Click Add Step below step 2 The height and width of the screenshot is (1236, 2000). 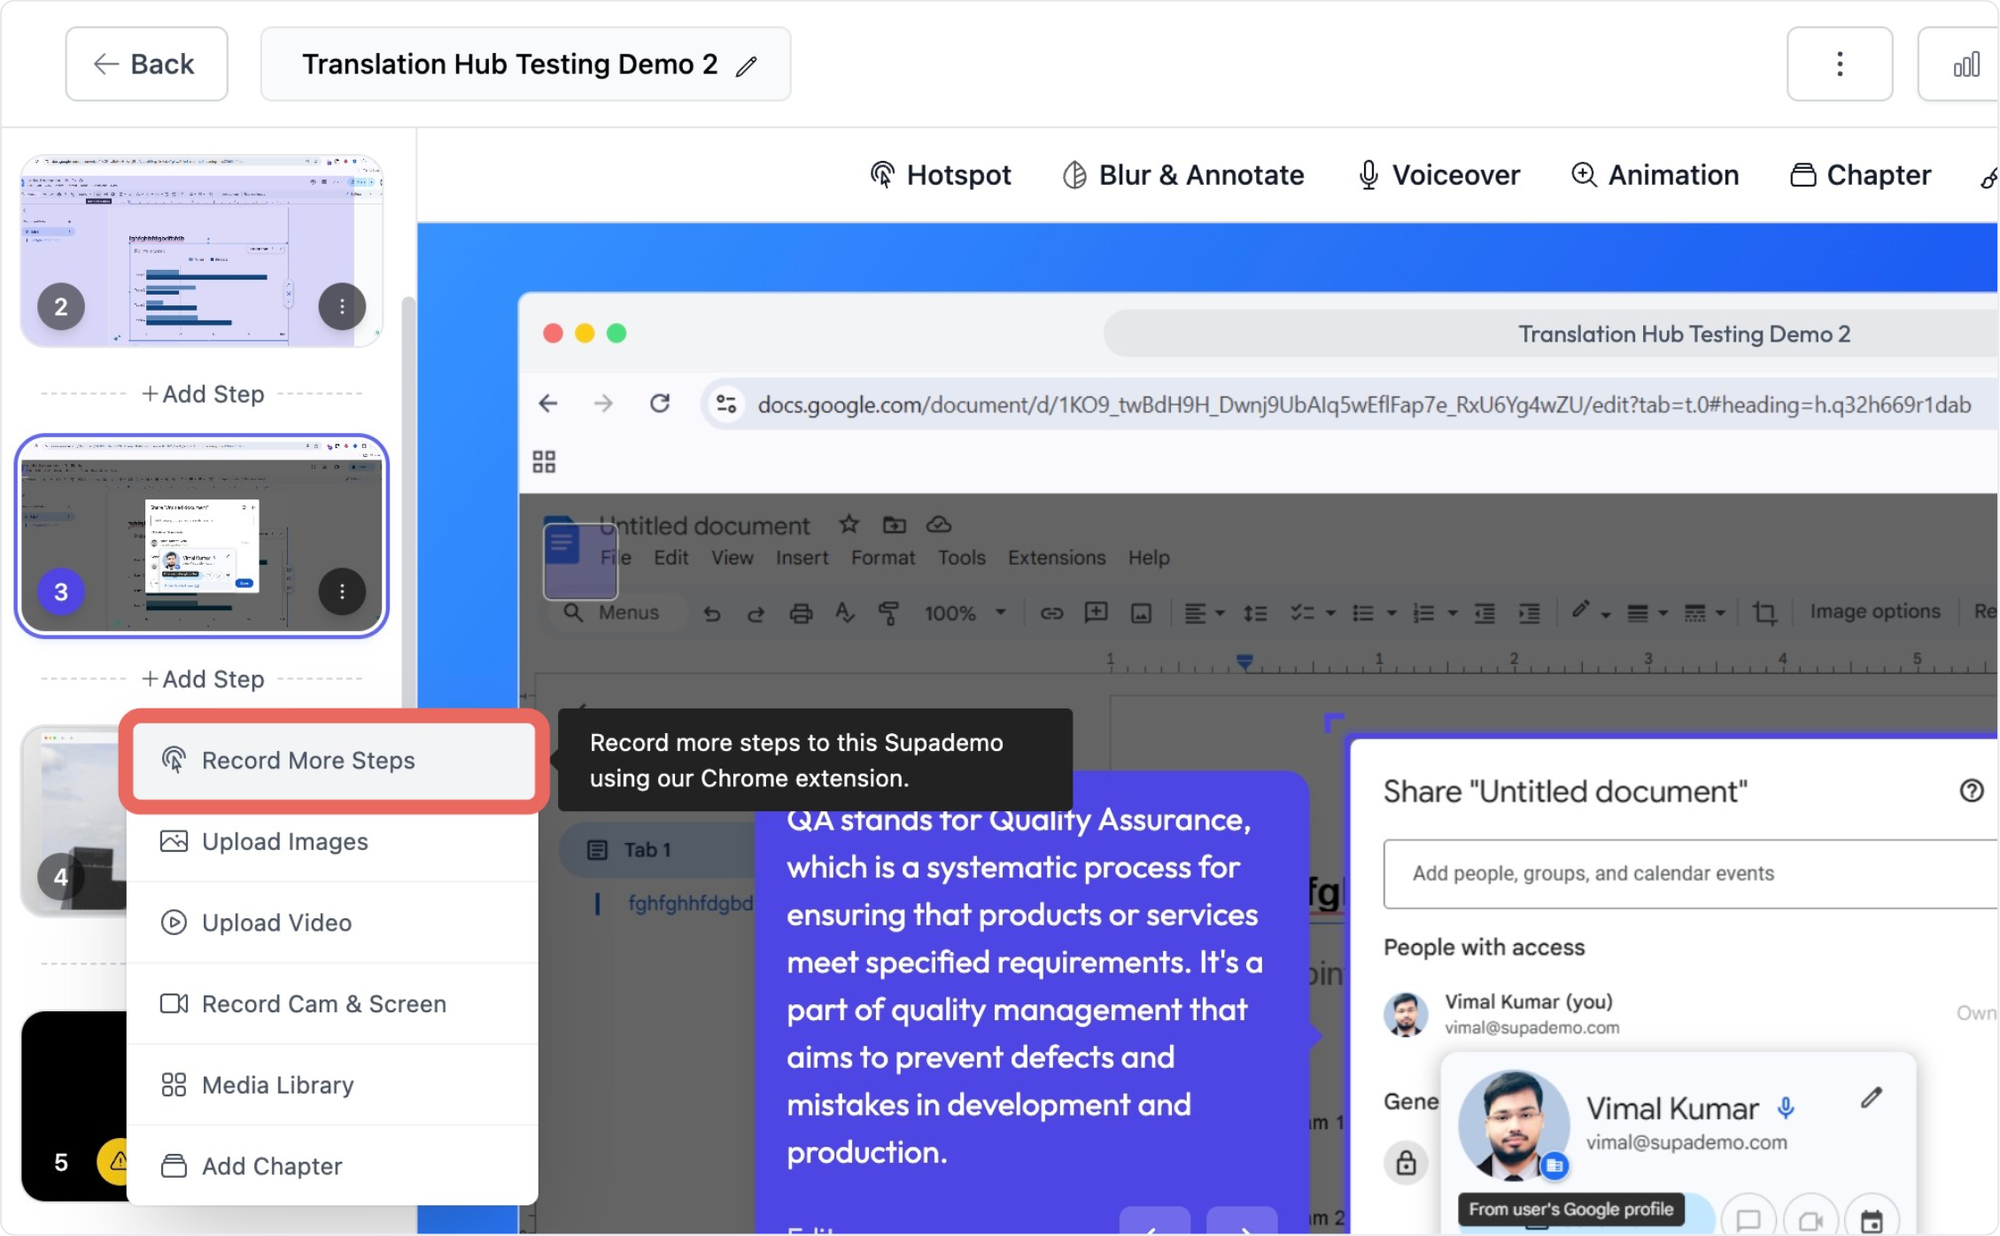pyautogui.click(x=203, y=394)
